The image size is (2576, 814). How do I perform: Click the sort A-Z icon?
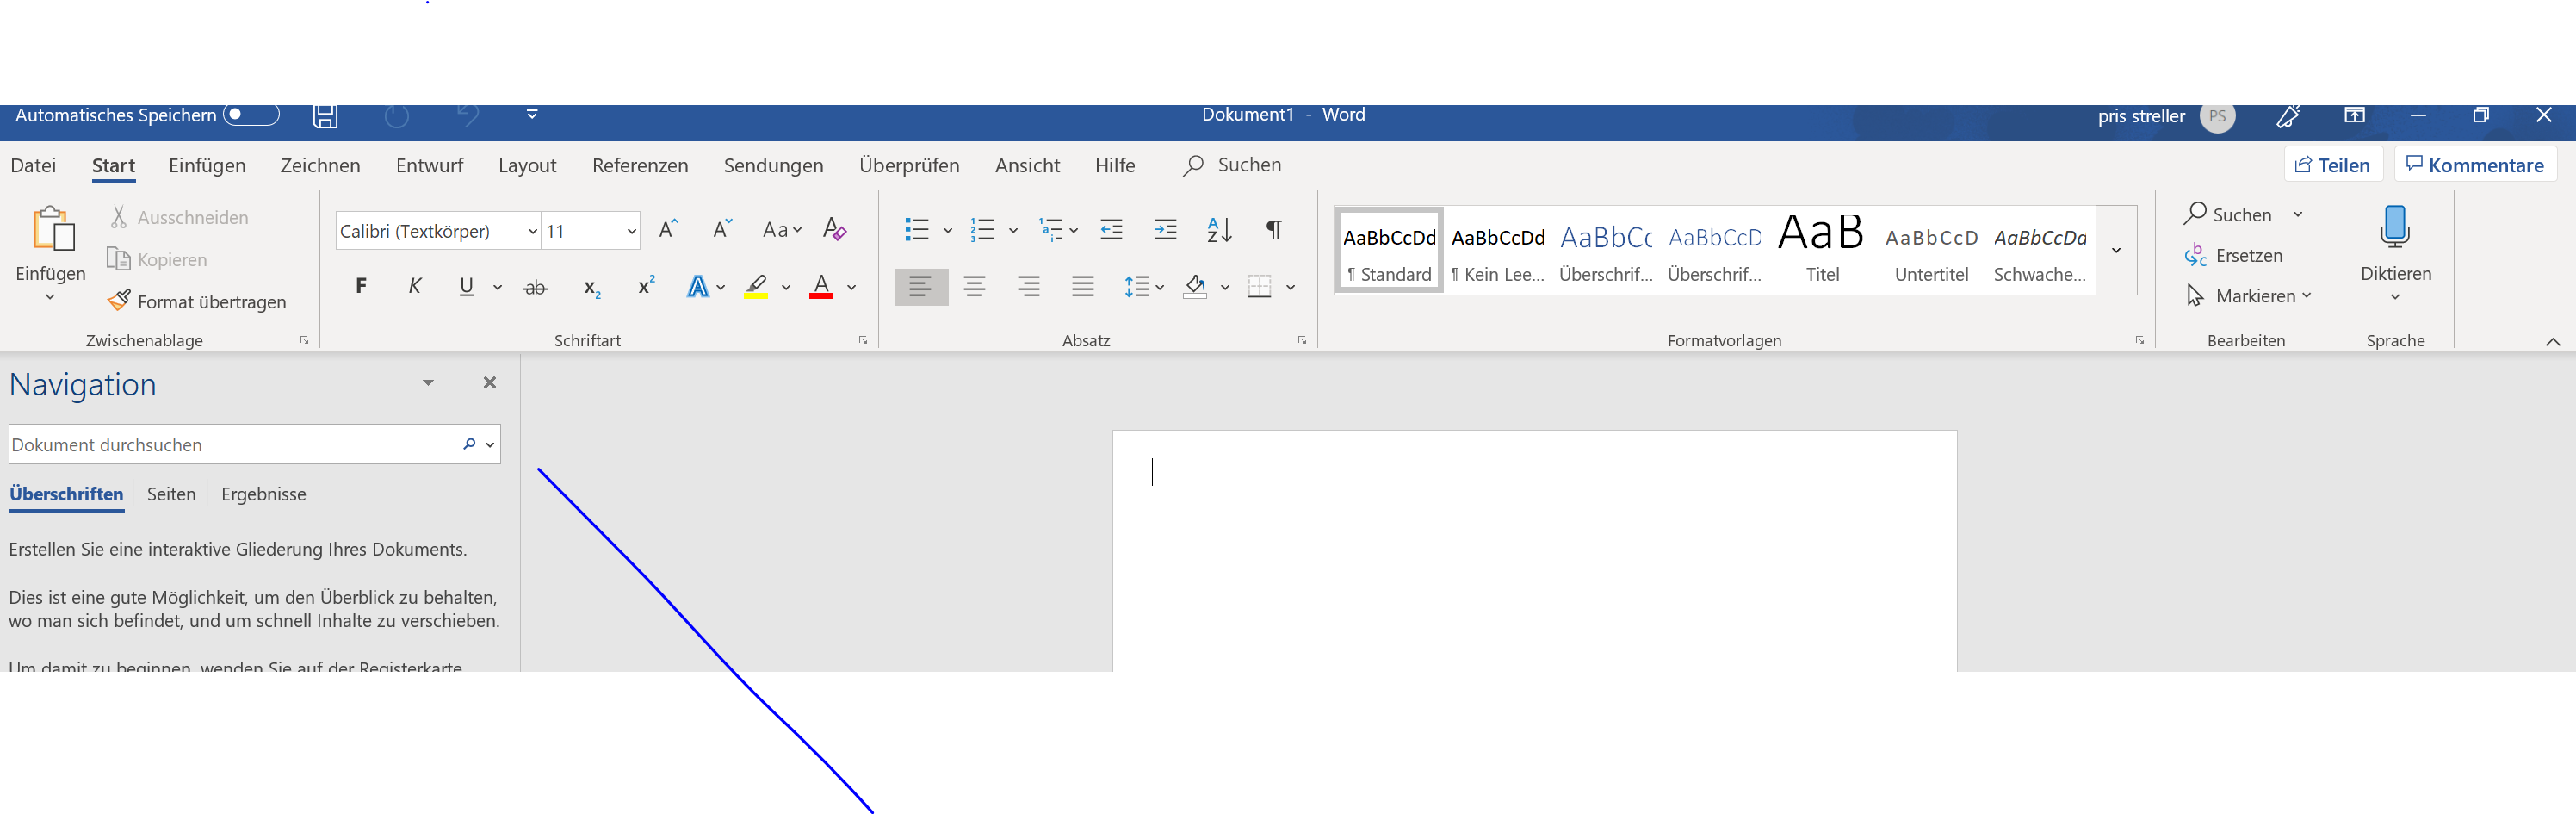(1219, 229)
